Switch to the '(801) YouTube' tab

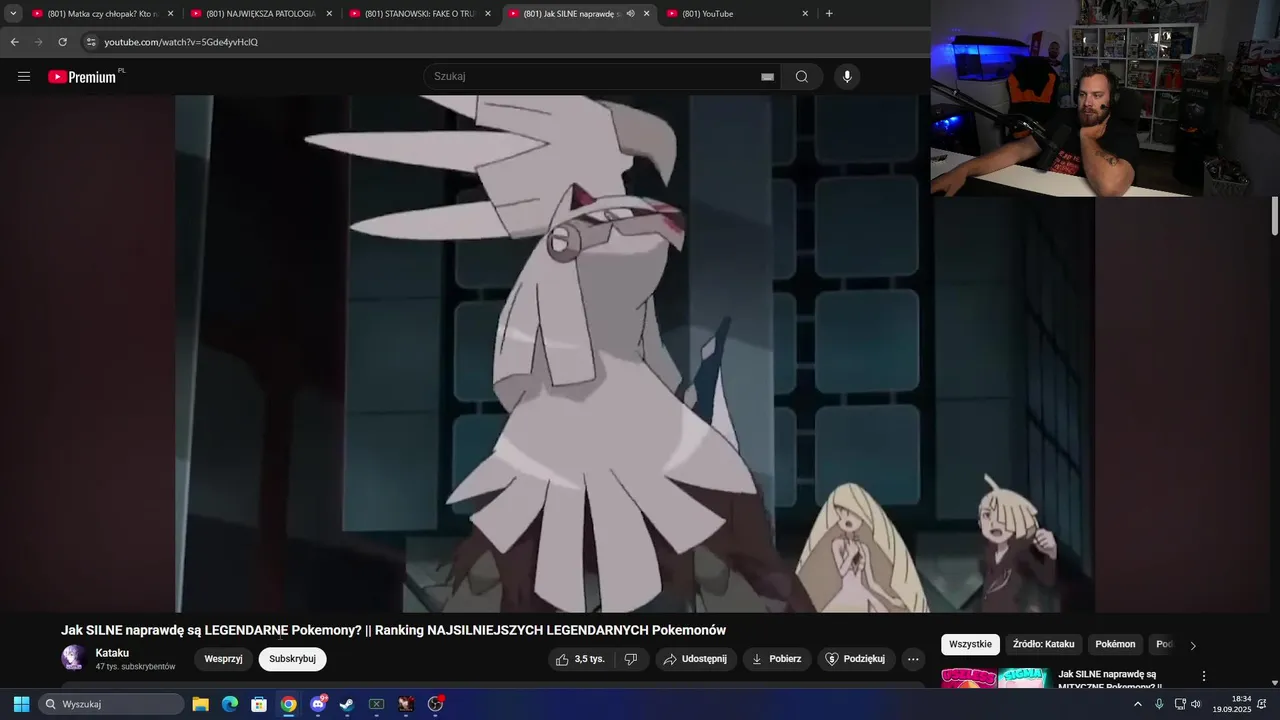pos(738,14)
